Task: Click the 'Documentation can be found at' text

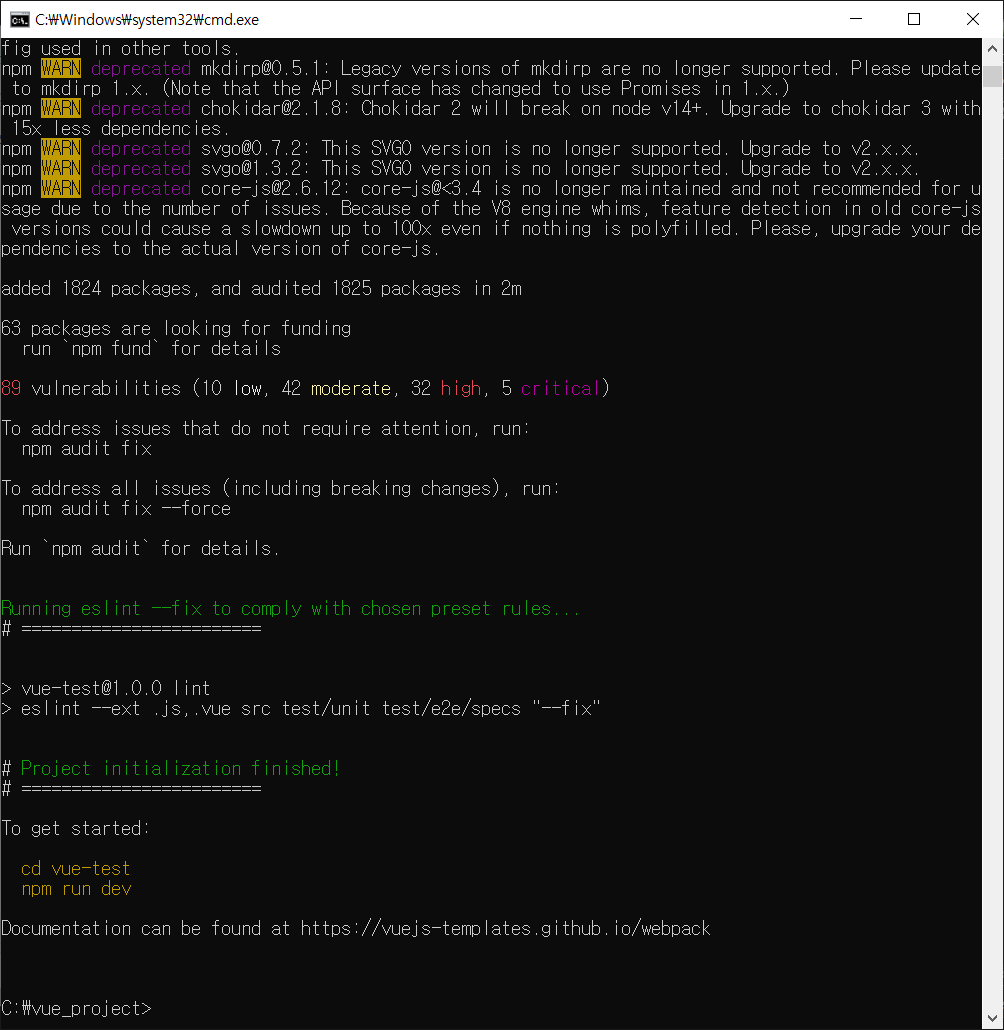Action: [x=146, y=928]
